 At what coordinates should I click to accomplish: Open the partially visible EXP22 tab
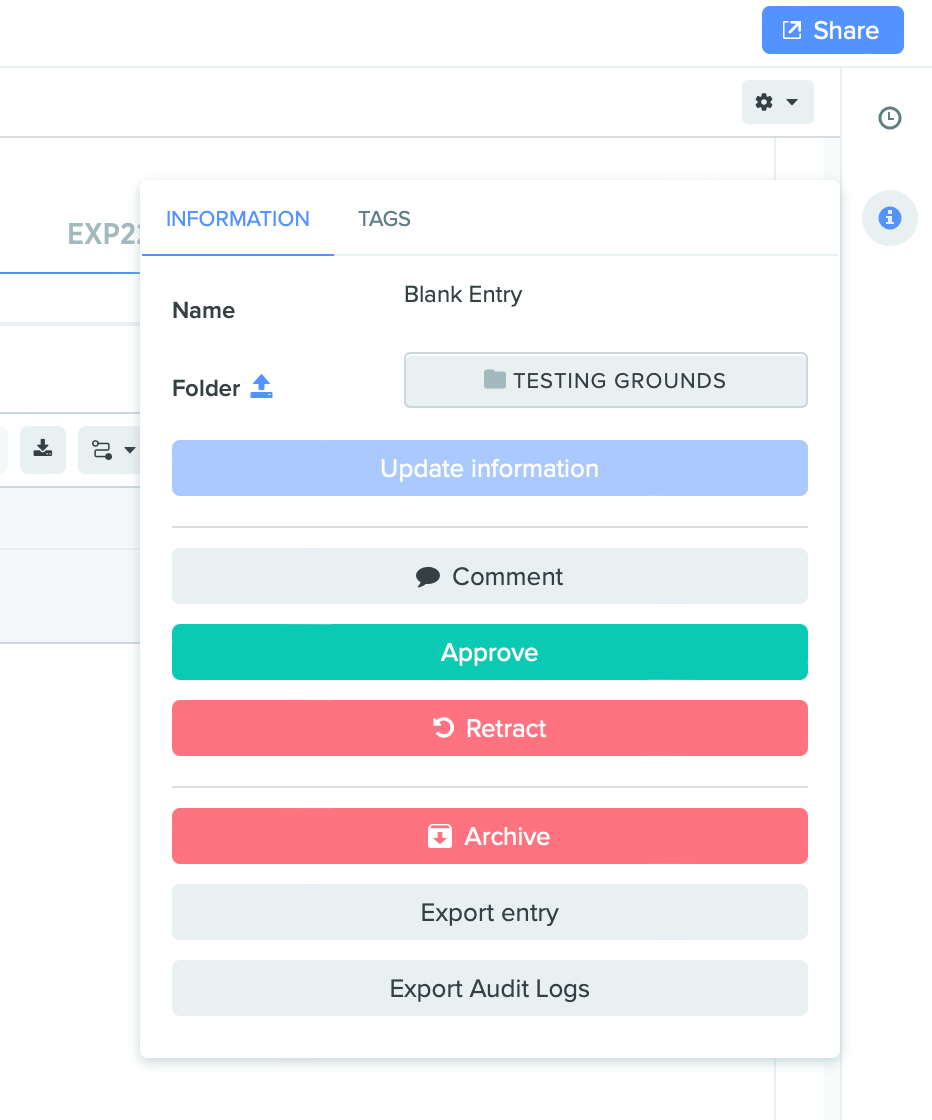point(105,233)
